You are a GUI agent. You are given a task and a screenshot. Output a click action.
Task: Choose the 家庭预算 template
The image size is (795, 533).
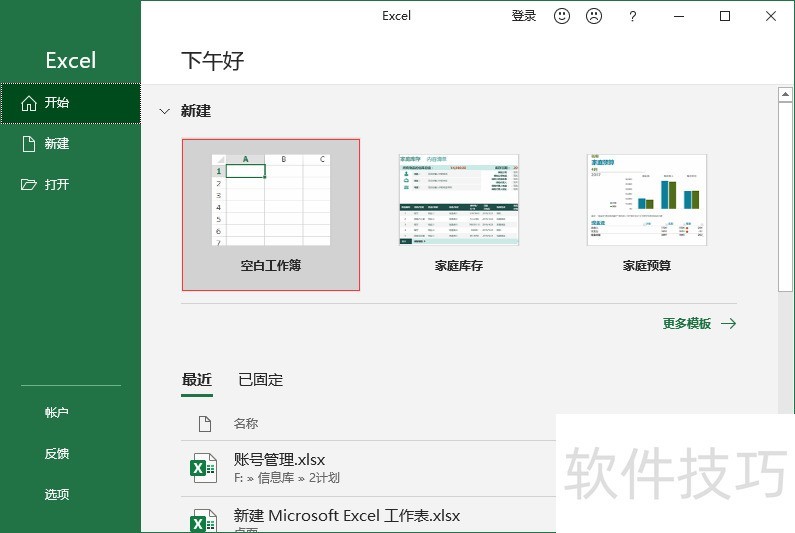(x=646, y=215)
